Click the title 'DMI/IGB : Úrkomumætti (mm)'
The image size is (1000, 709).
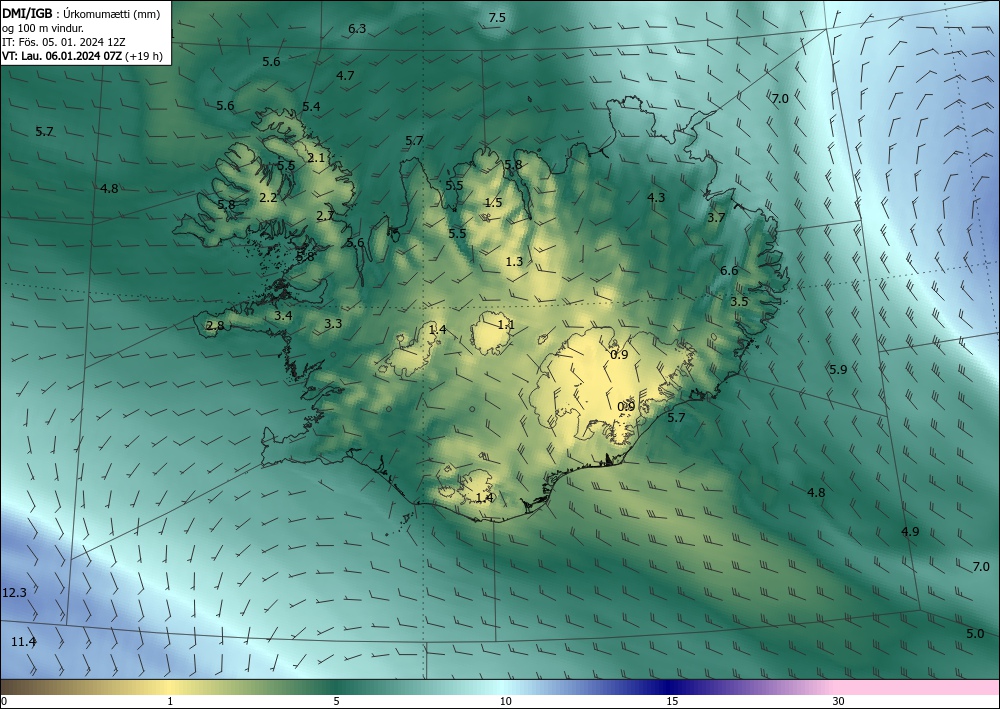click(x=81, y=13)
